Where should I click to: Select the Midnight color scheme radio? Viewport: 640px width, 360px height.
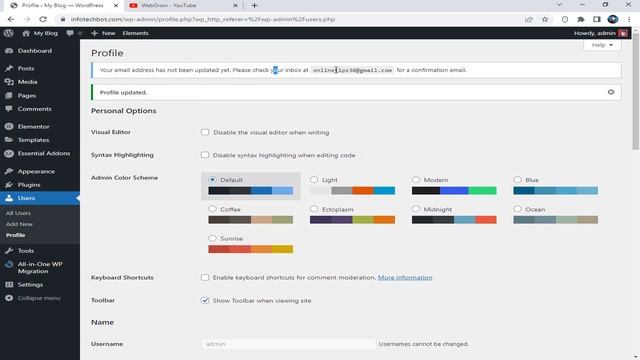click(416, 209)
